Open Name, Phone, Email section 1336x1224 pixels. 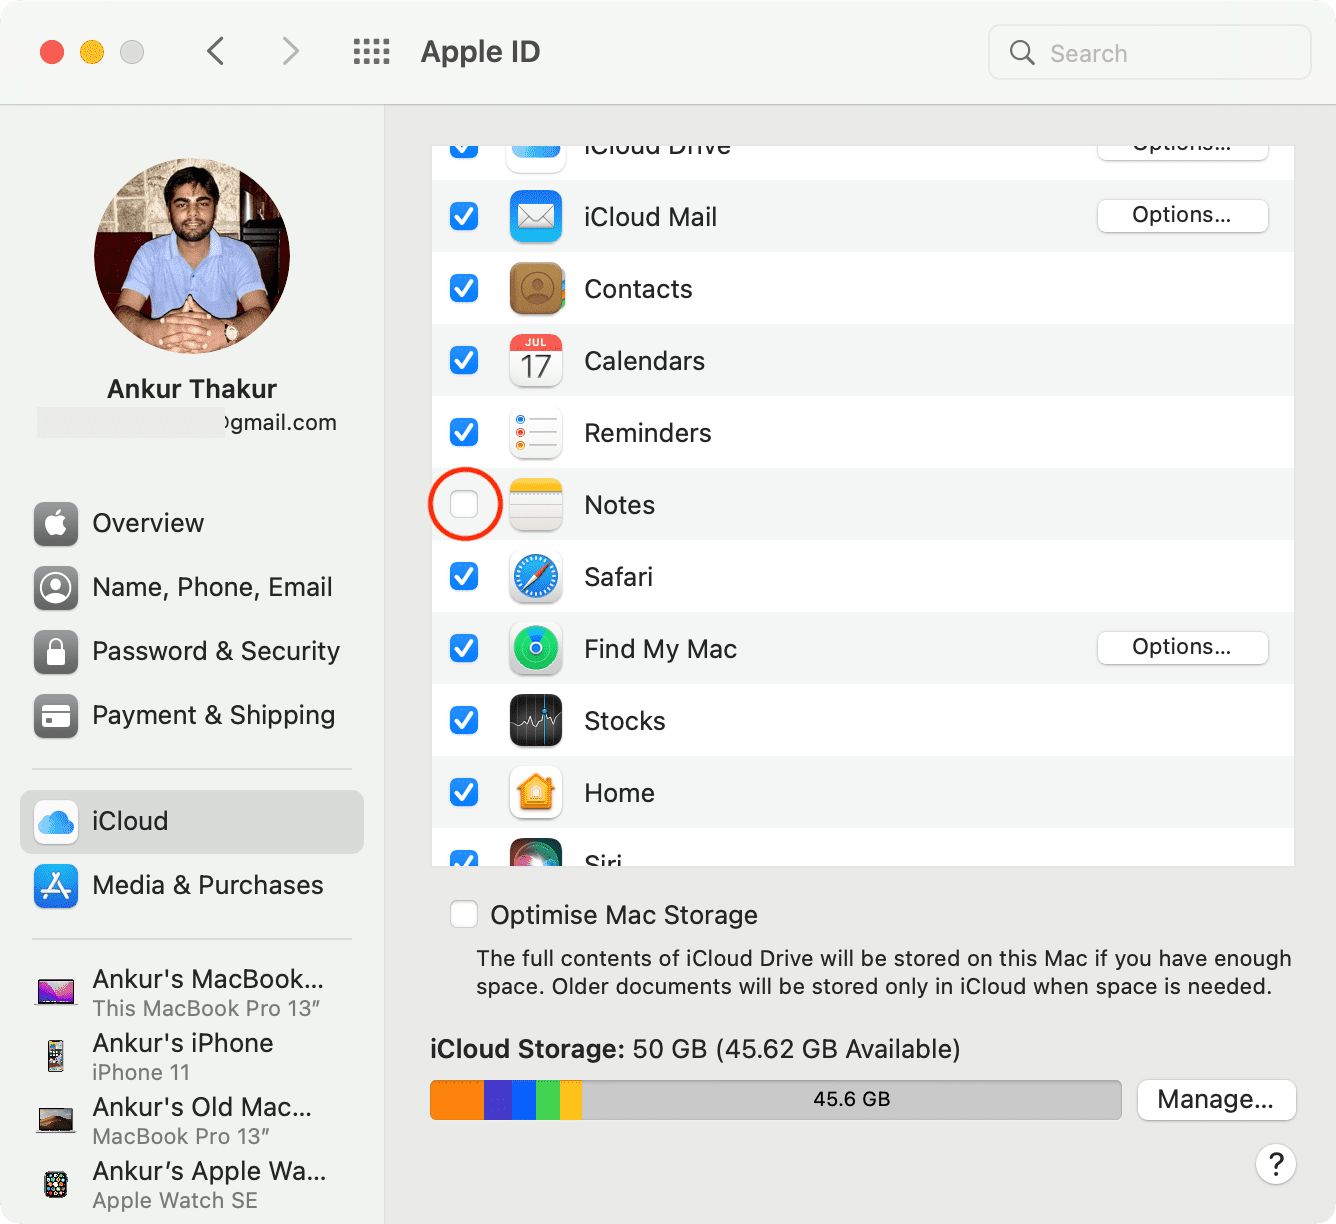point(192,587)
